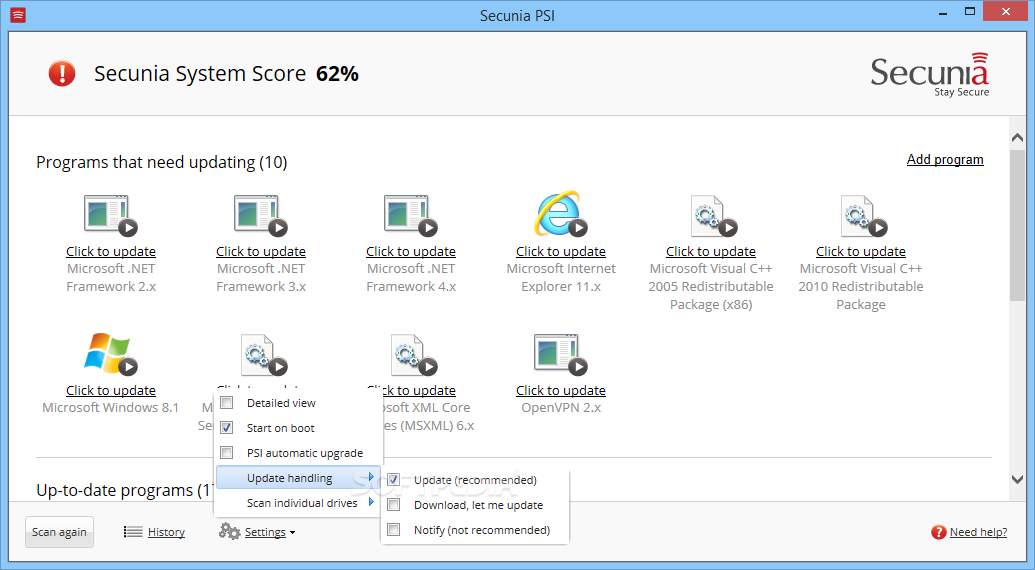This screenshot has width=1035, height=570.
Task: Click the .NET Framework 3.x program icon
Action: tap(260, 215)
